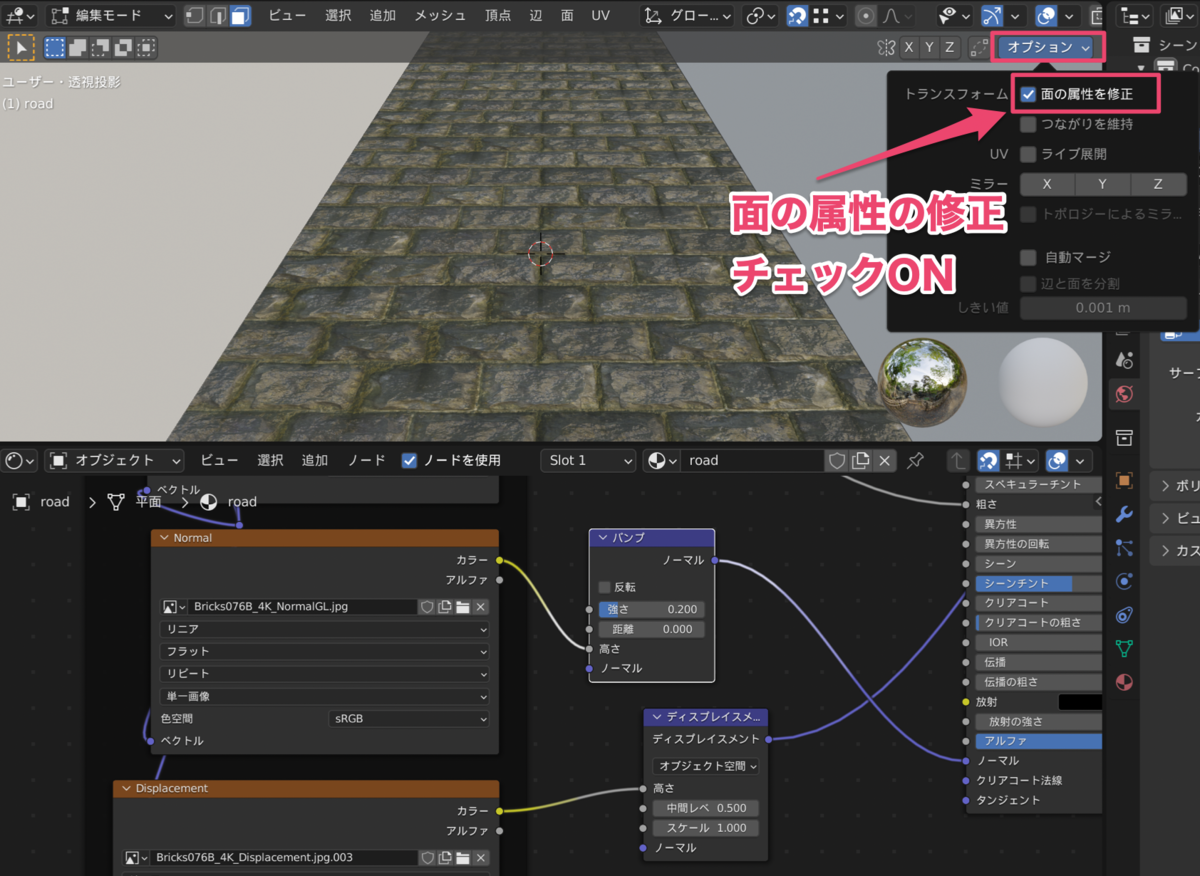Select the Tweak tool in the viewport toolbar
The height and width of the screenshot is (876, 1200).
(20, 46)
